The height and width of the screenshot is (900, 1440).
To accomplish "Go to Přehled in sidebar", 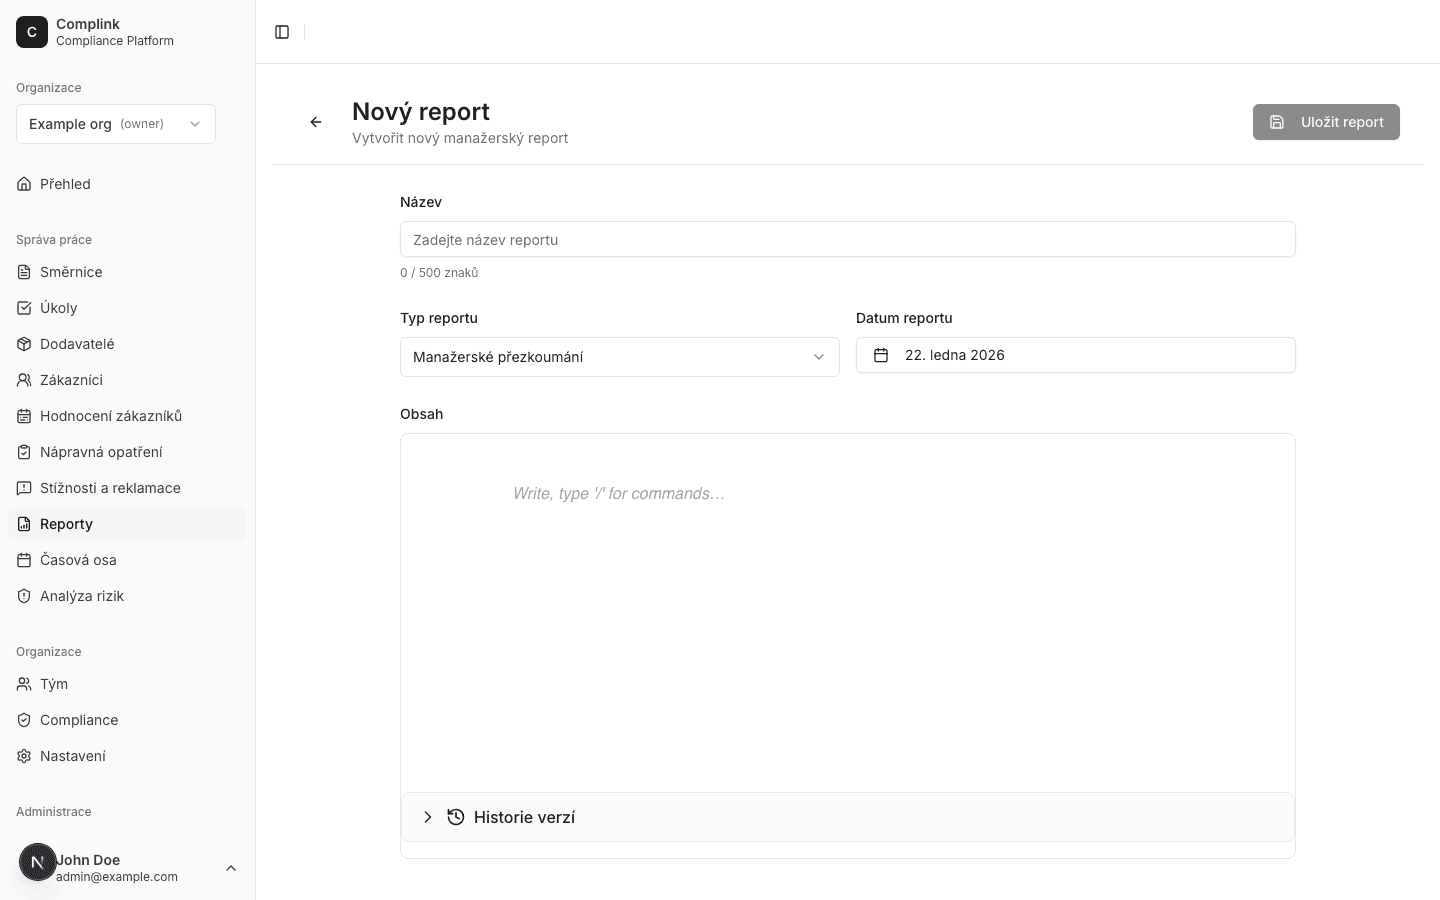I will tap(65, 184).
